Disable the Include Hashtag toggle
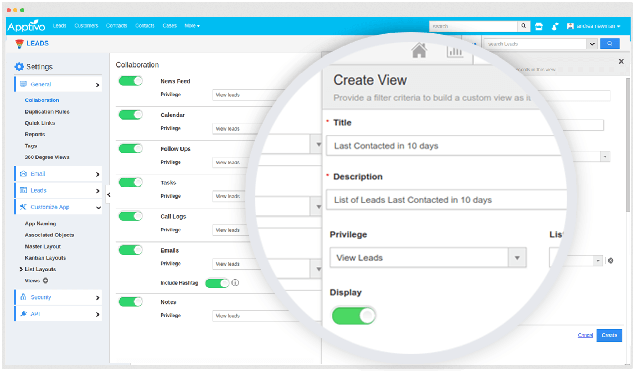 pyautogui.click(x=217, y=283)
